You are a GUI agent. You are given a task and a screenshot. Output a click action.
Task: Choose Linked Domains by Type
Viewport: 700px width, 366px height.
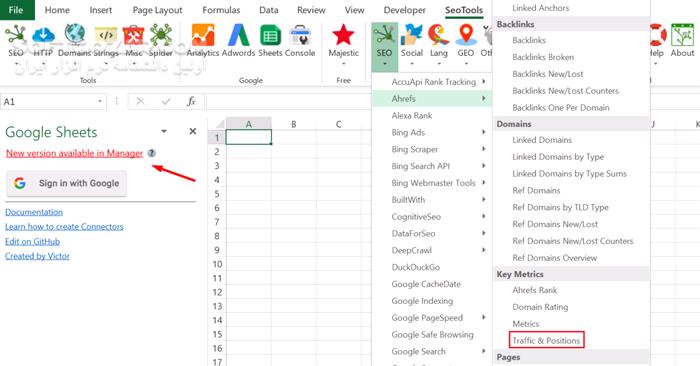[x=558, y=157]
